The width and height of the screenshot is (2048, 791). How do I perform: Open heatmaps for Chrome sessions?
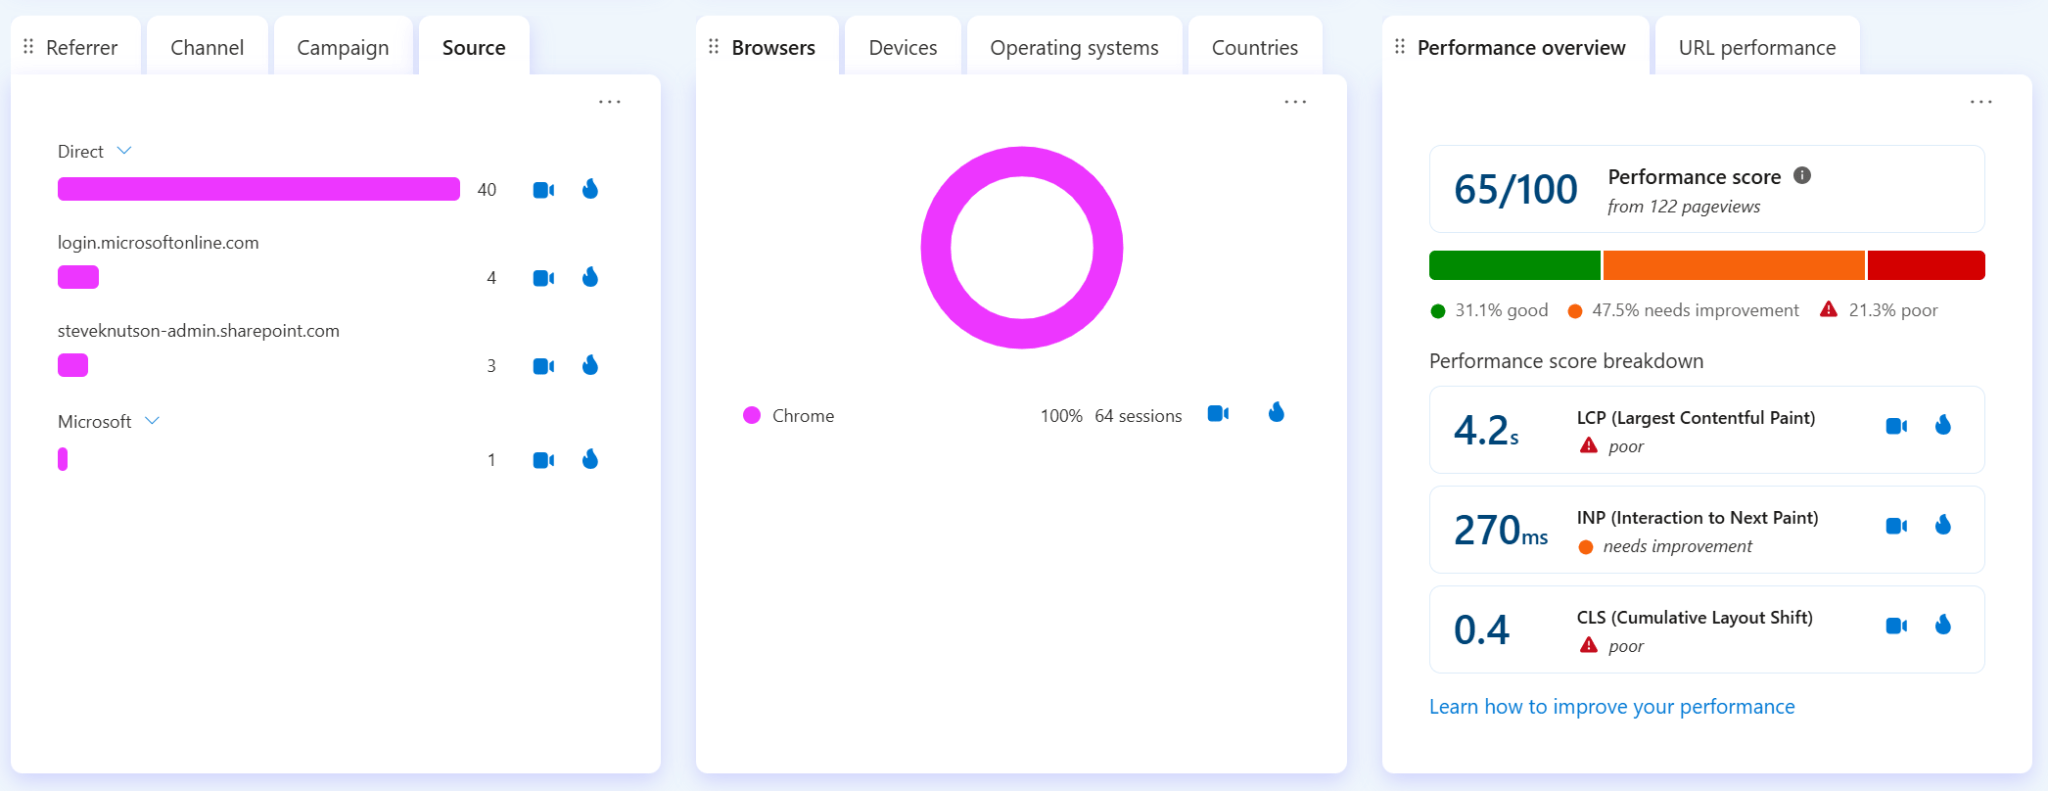[x=1276, y=412]
